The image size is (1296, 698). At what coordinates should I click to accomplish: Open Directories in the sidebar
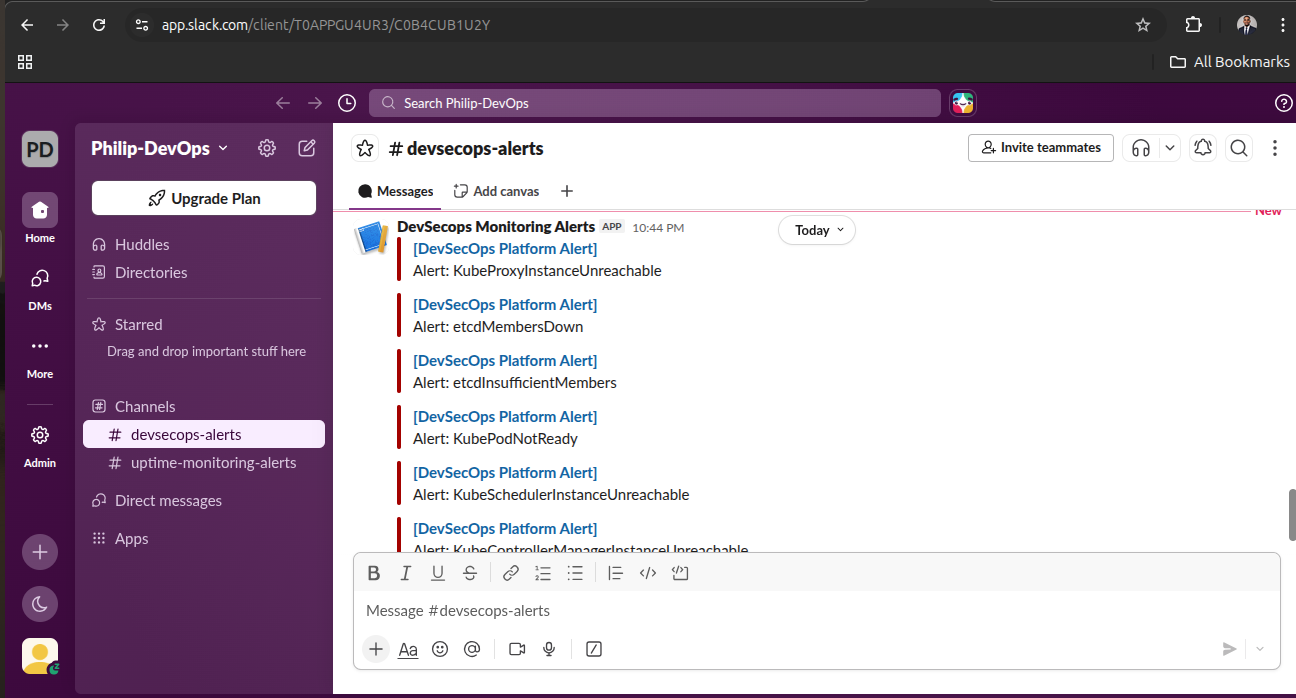[x=151, y=272]
